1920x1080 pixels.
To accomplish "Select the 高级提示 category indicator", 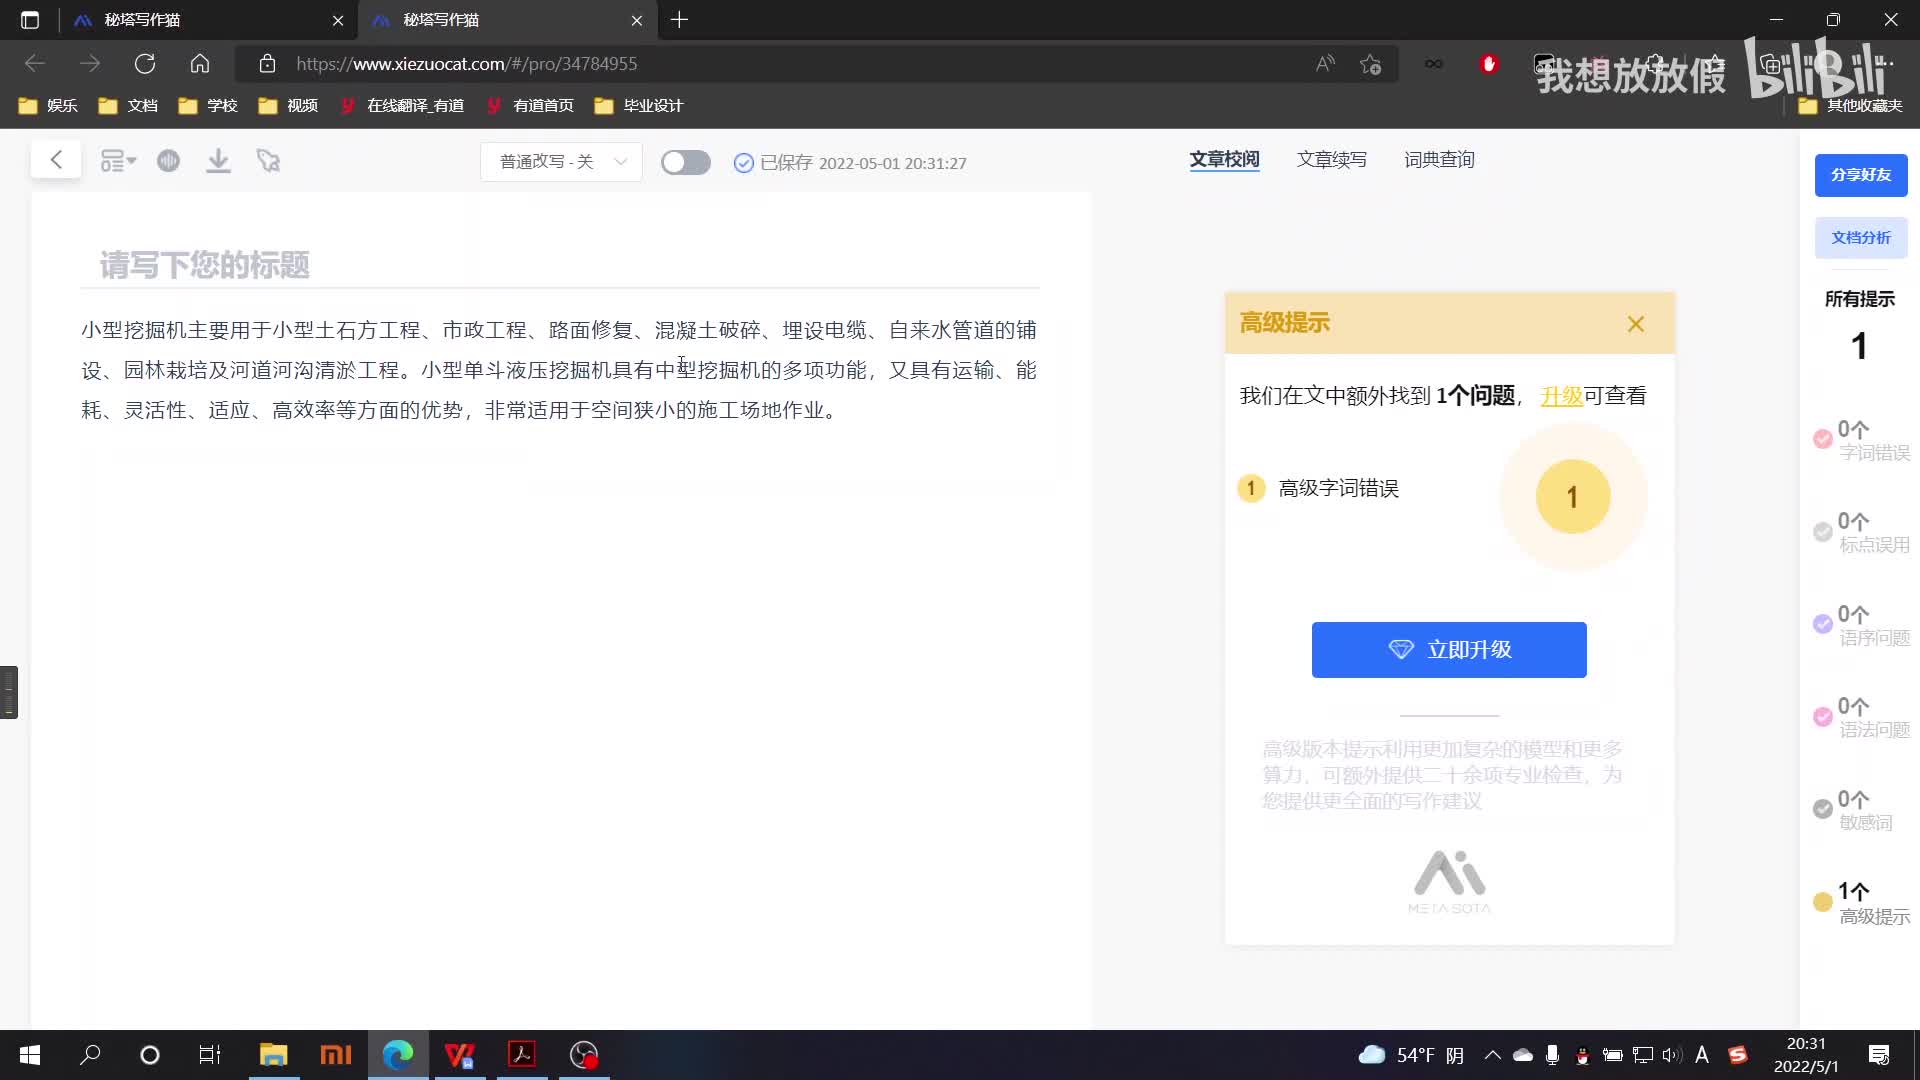I will 1822,902.
